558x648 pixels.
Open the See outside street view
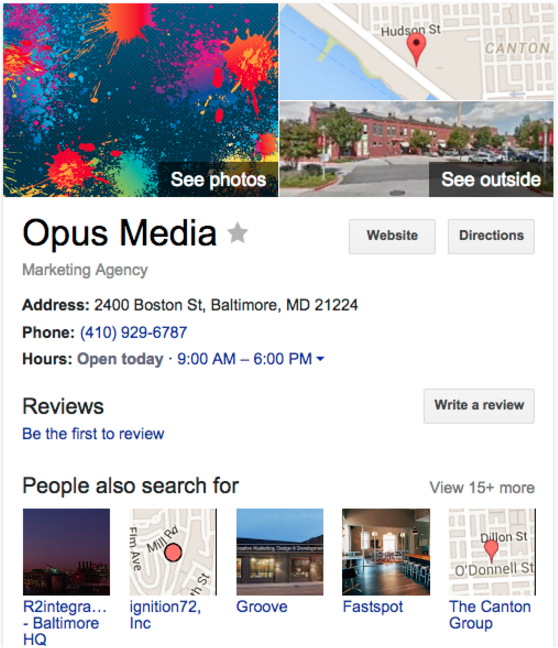pyautogui.click(x=491, y=179)
